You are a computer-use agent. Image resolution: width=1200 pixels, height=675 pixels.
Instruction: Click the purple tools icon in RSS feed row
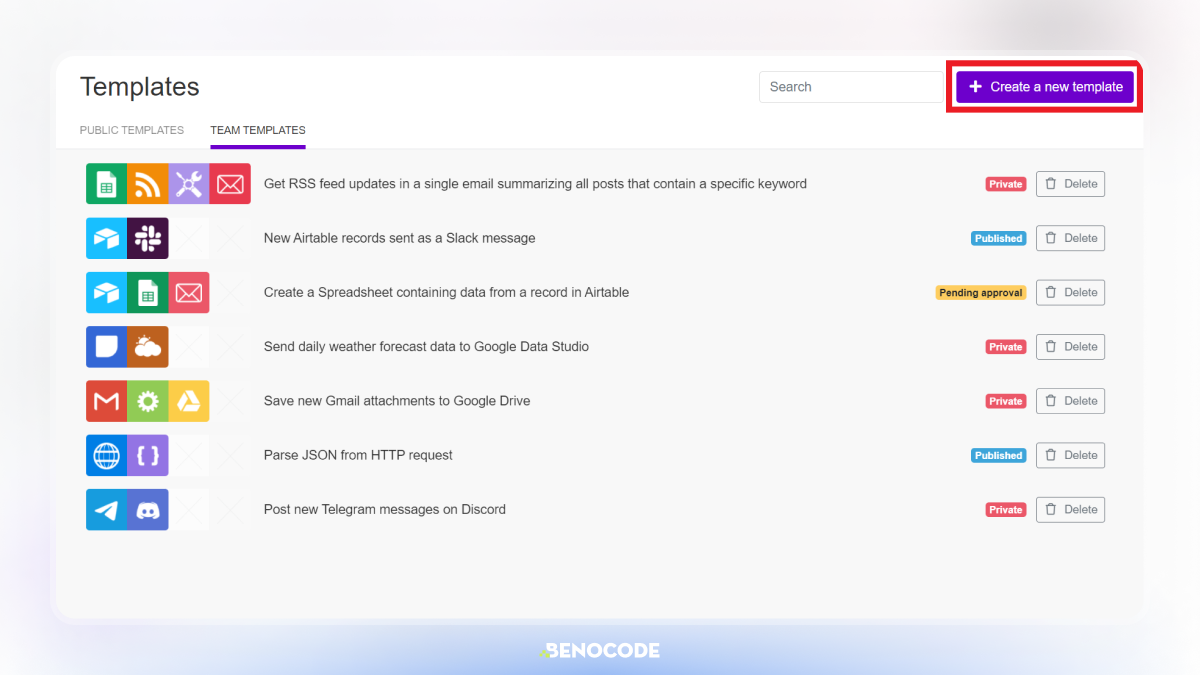pyautogui.click(x=189, y=184)
